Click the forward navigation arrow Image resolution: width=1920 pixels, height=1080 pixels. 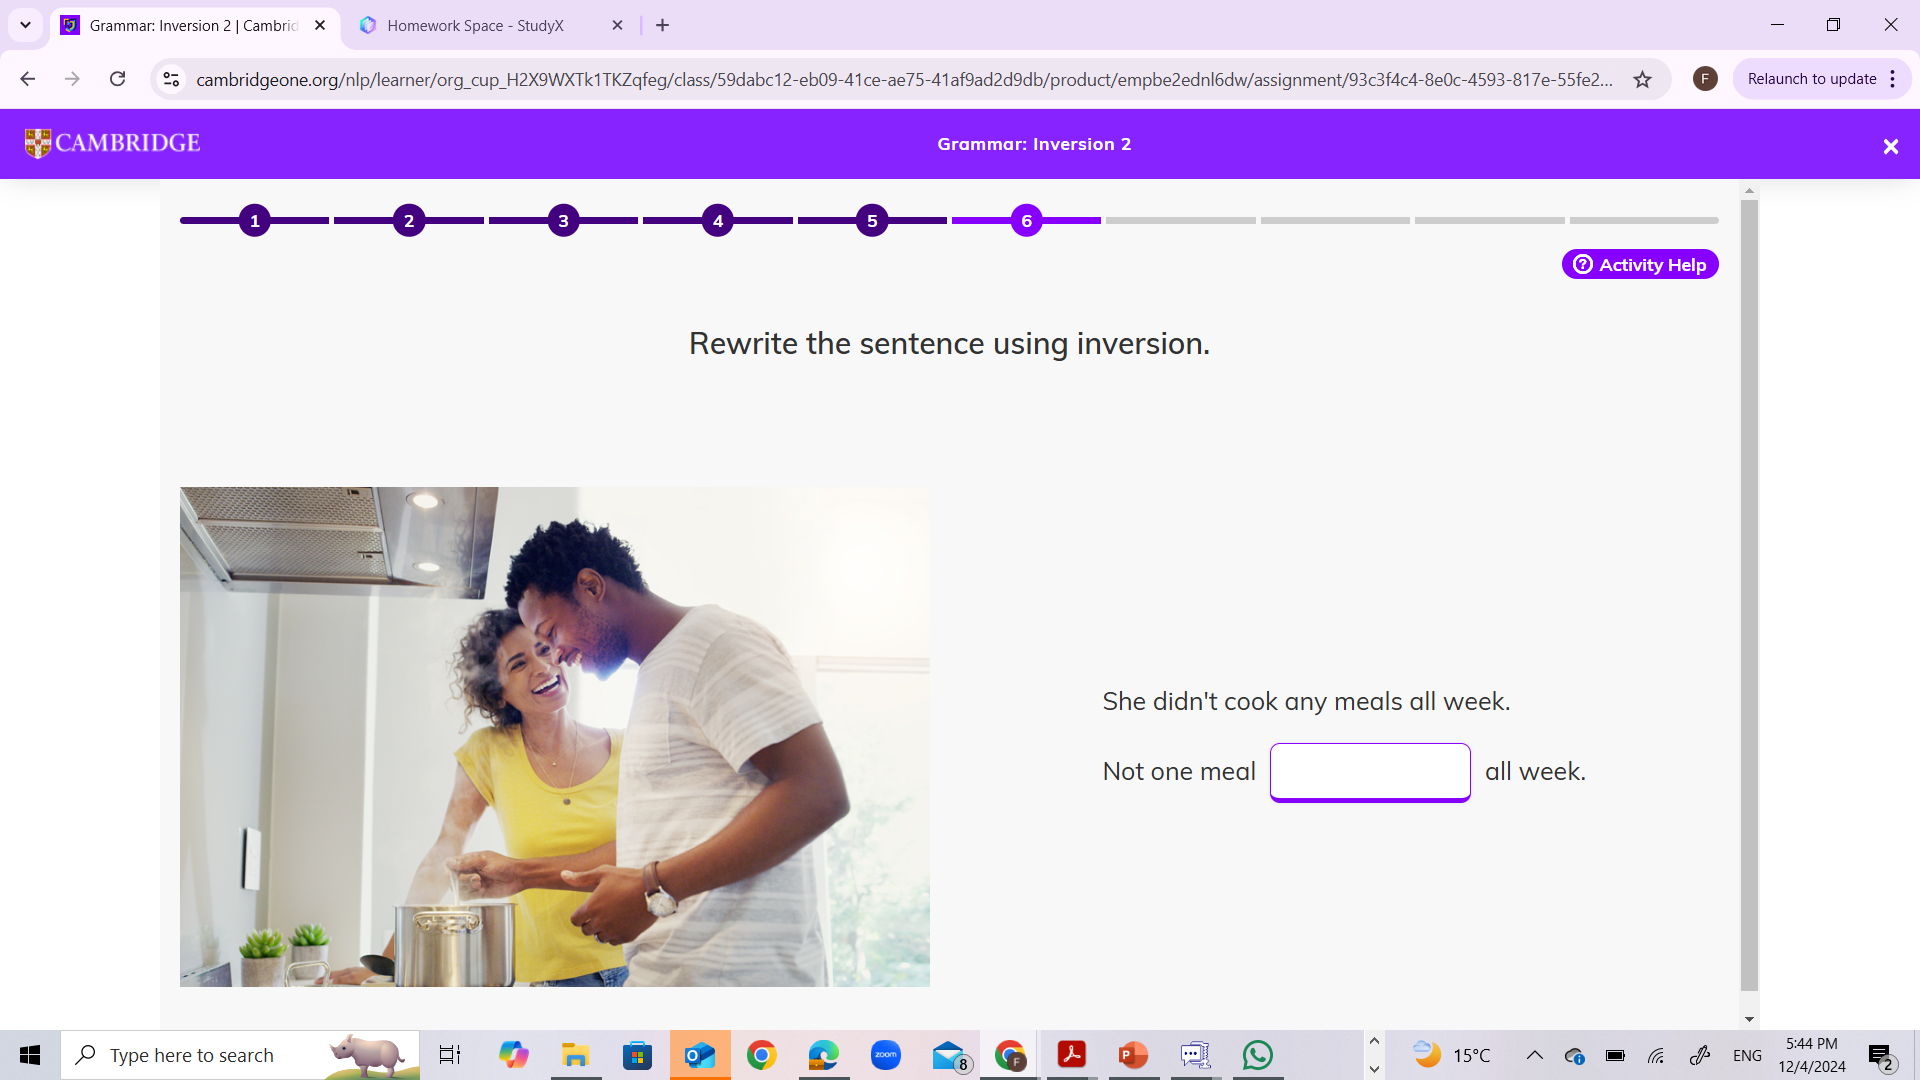(73, 79)
